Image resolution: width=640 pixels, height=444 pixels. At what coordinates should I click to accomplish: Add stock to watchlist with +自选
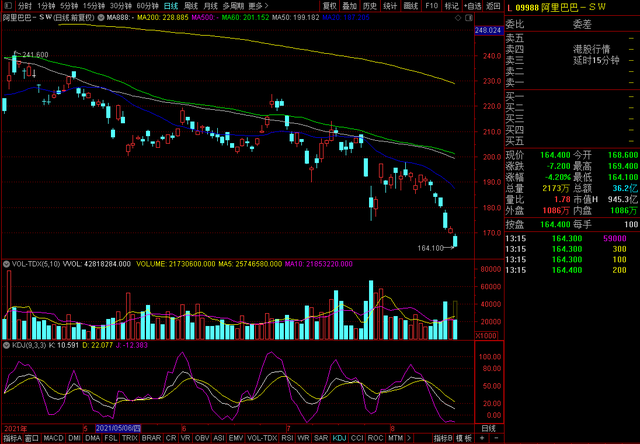(473, 6)
